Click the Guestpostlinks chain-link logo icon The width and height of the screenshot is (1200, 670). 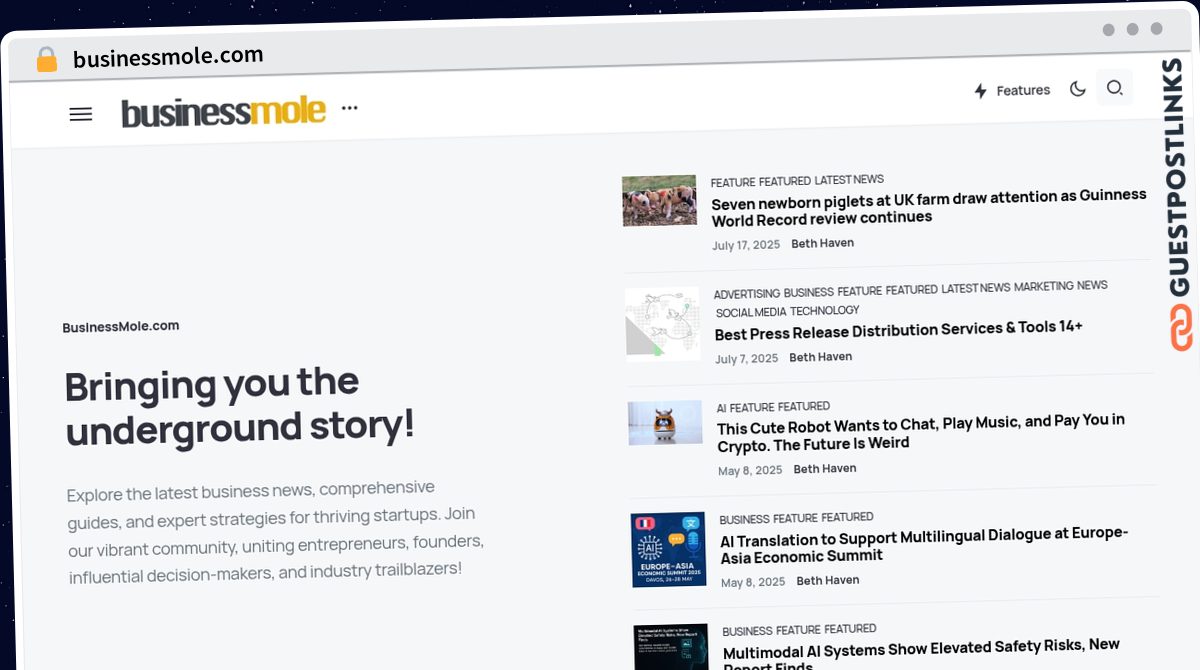[x=1182, y=328]
